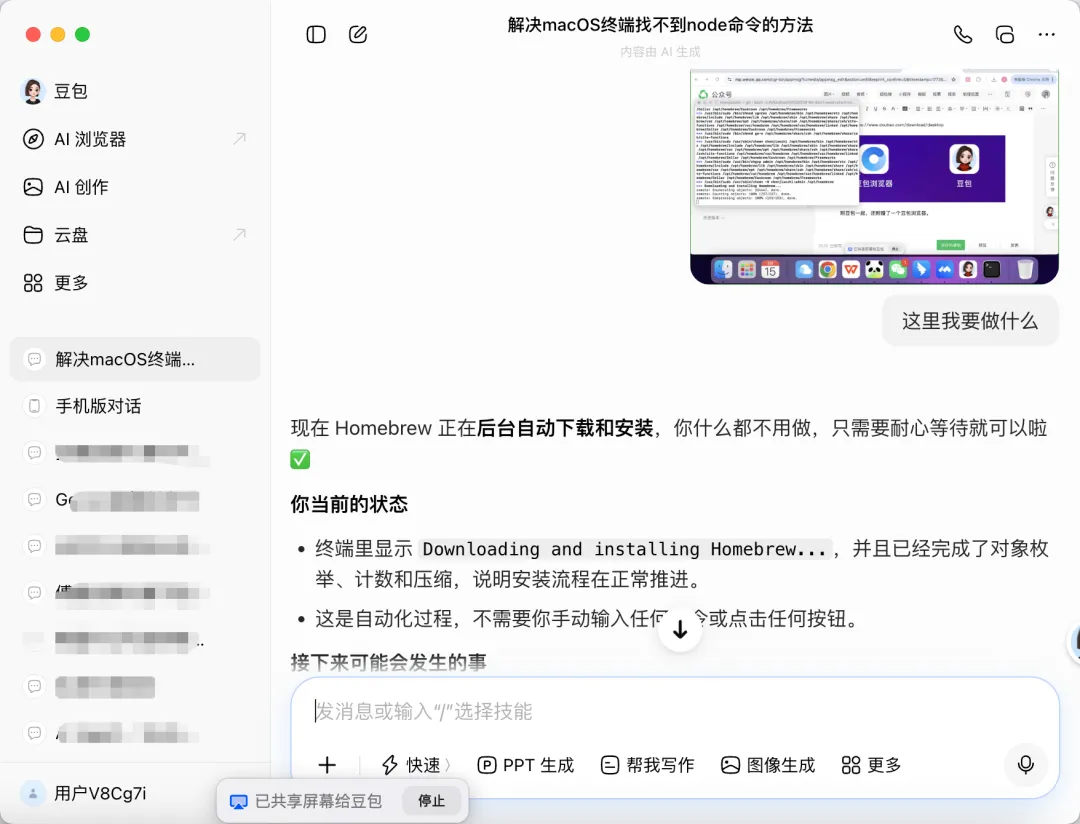This screenshot has width=1080, height=824.
Task: Open AI 创作 in sidebar
Action: click(x=81, y=187)
